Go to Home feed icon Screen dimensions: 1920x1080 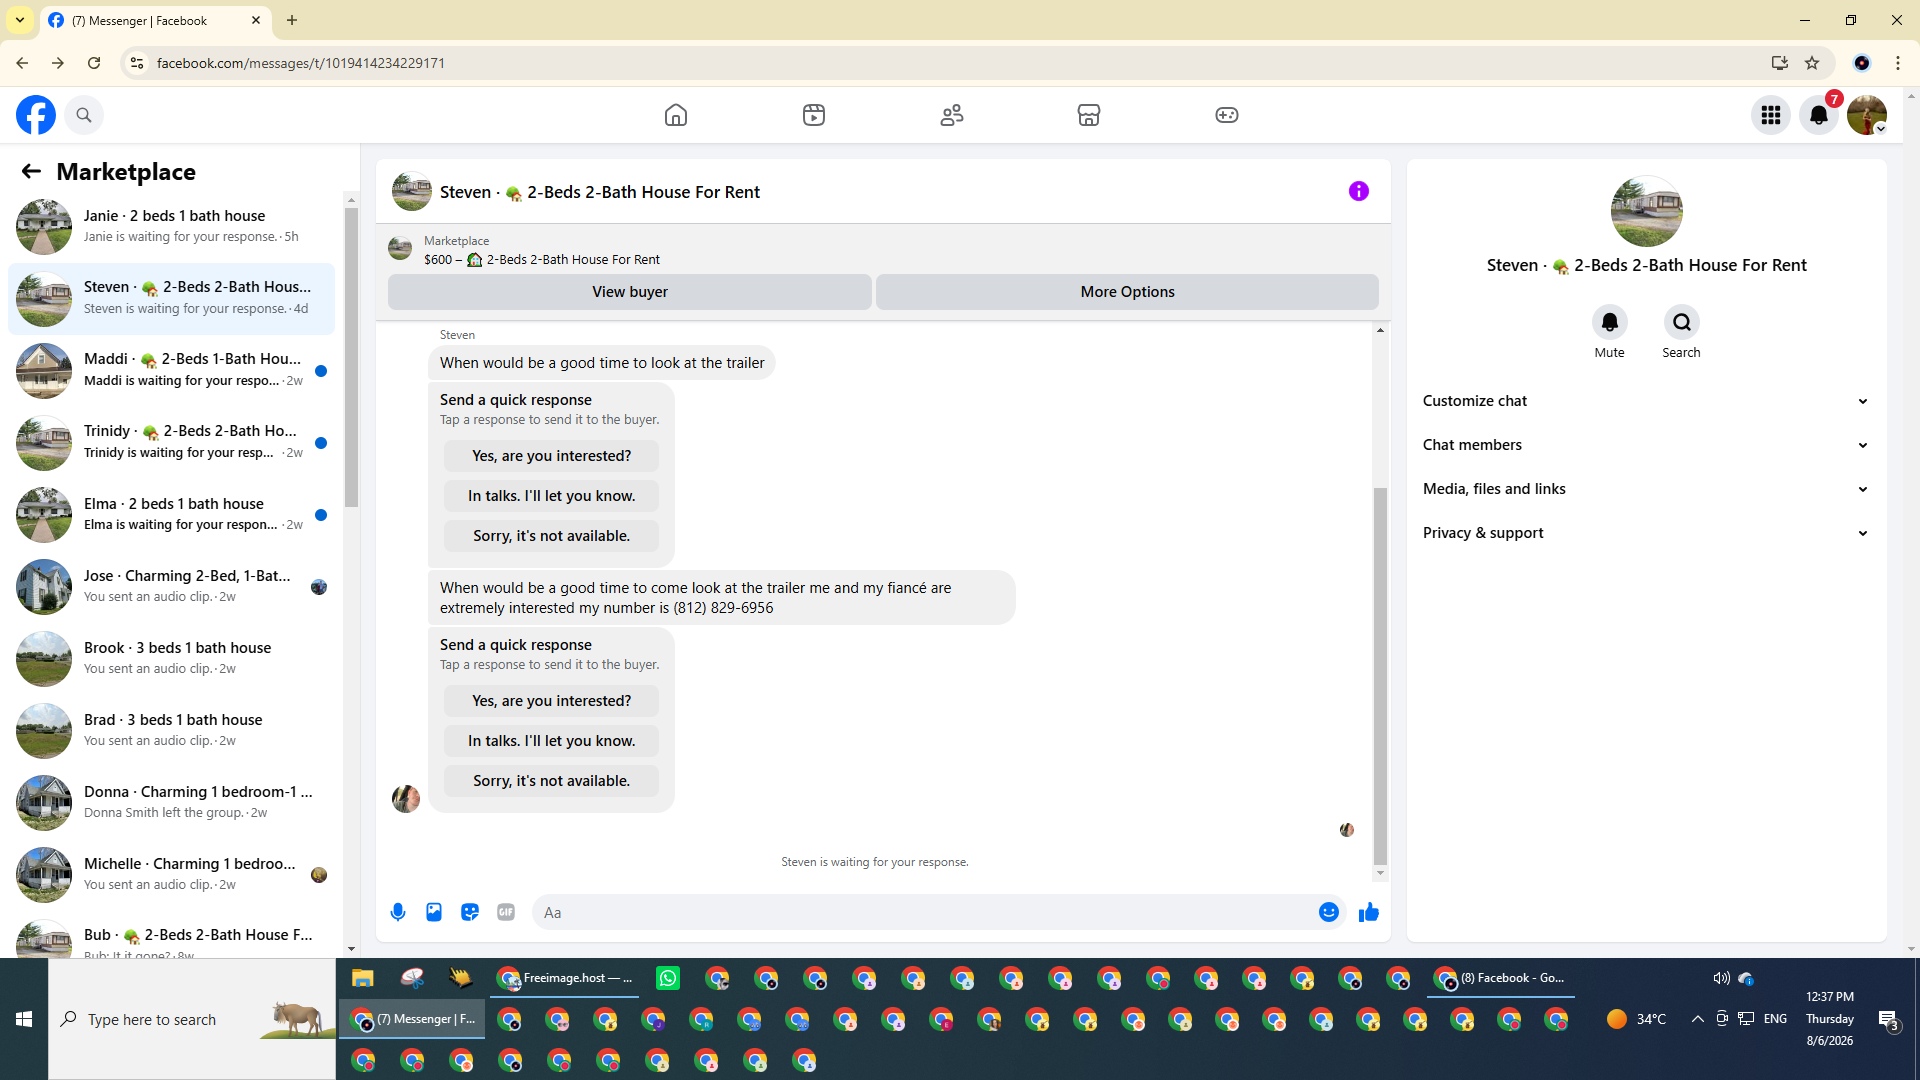(x=676, y=115)
